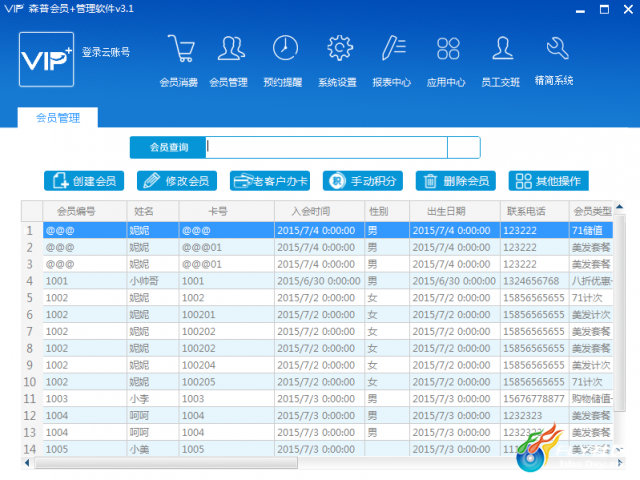Select row header number 1
Image resolution: width=640 pixels, height=480 pixels.
click(32, 231)
